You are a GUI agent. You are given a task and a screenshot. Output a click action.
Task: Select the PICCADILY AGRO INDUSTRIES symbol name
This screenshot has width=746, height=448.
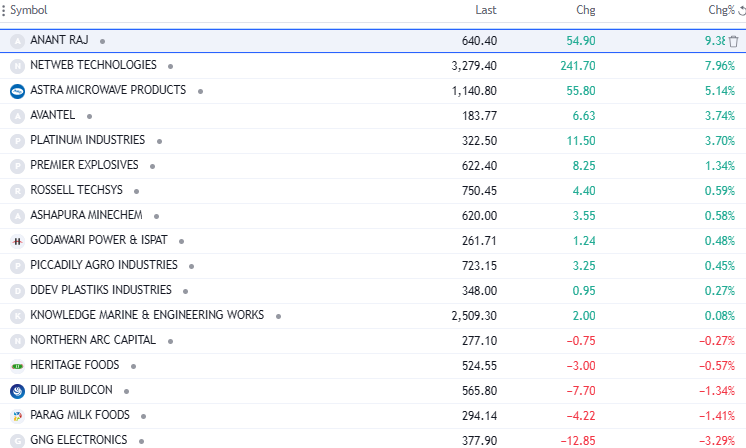[104, 265]
